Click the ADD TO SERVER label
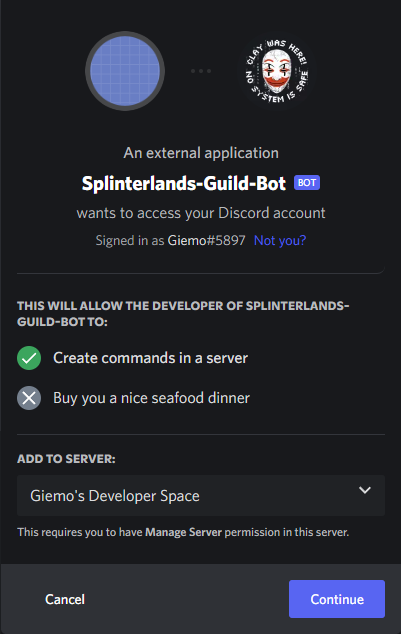This screenshot has height=634, width=401. click(66, 459)
